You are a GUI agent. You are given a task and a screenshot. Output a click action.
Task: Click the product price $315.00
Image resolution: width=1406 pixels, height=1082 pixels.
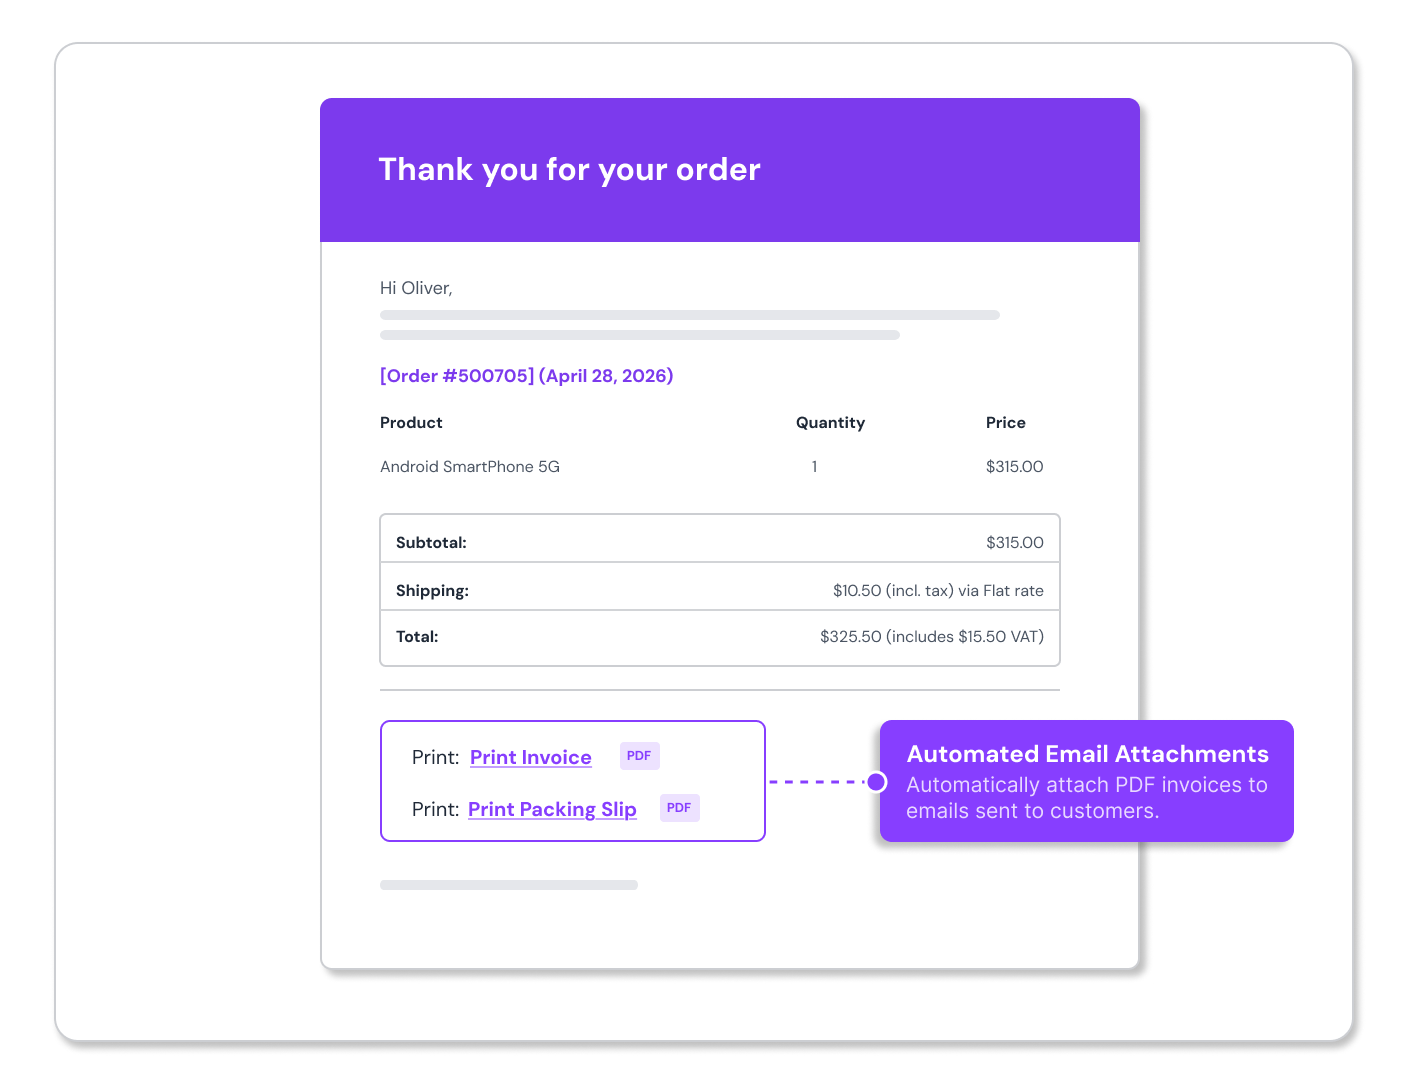coord(1015,467)
